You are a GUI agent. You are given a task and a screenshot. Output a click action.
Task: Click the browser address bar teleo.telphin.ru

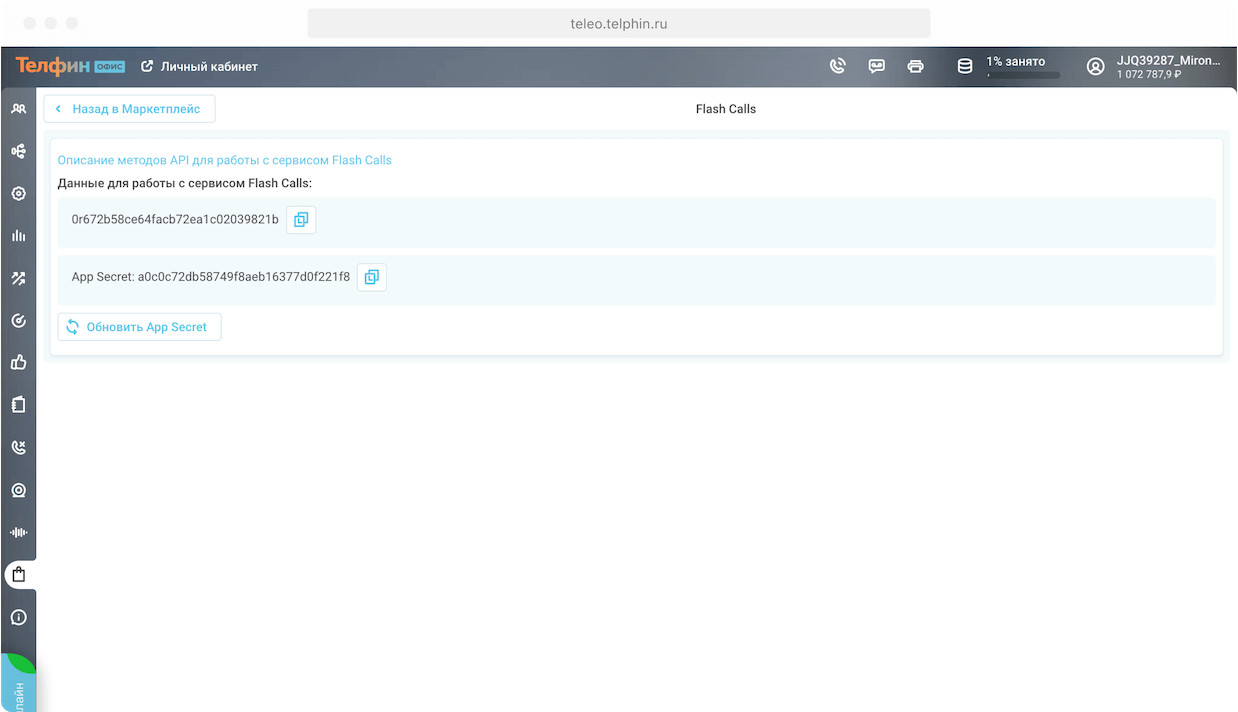pyautogui.click(x=618, y=23)
